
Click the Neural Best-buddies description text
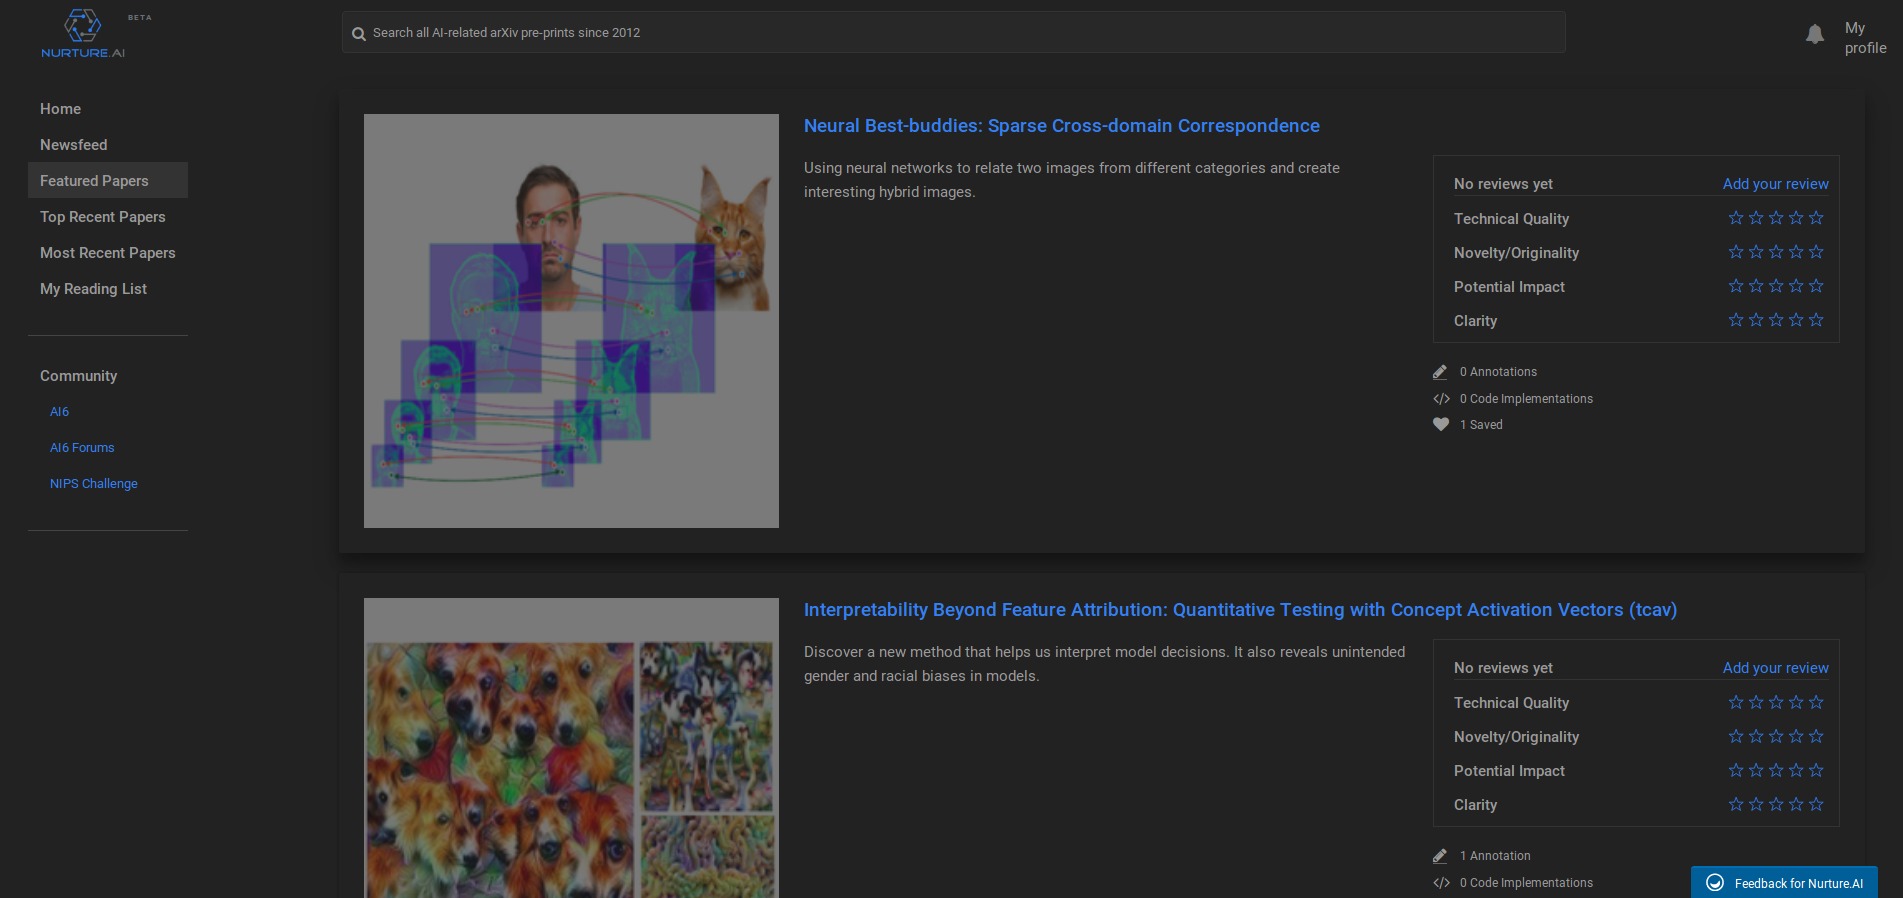click(1072, 180)
